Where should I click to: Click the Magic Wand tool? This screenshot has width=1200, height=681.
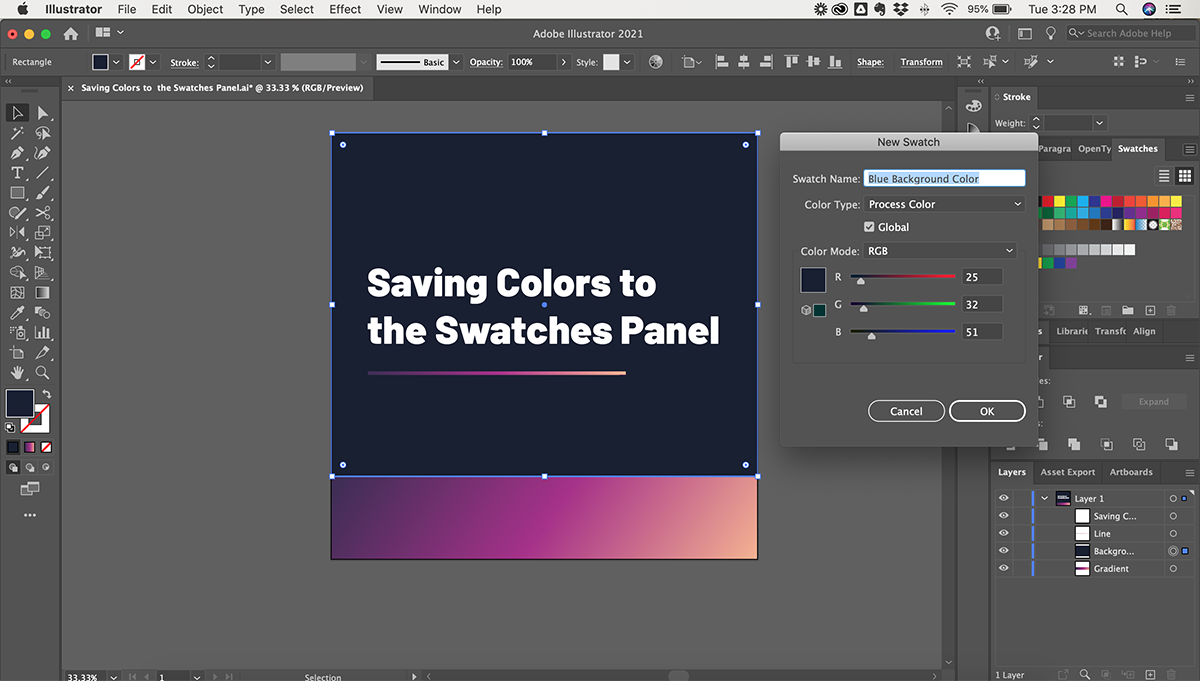[x=17, y=133]
